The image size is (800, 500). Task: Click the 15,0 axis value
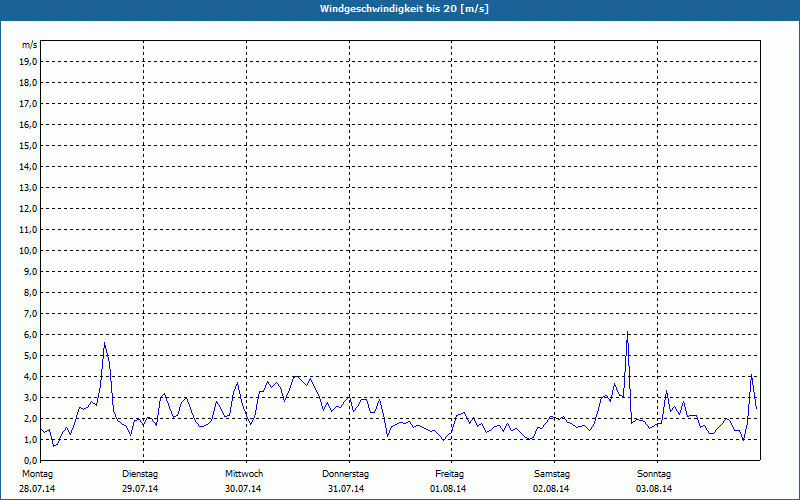tap(27, 145)
